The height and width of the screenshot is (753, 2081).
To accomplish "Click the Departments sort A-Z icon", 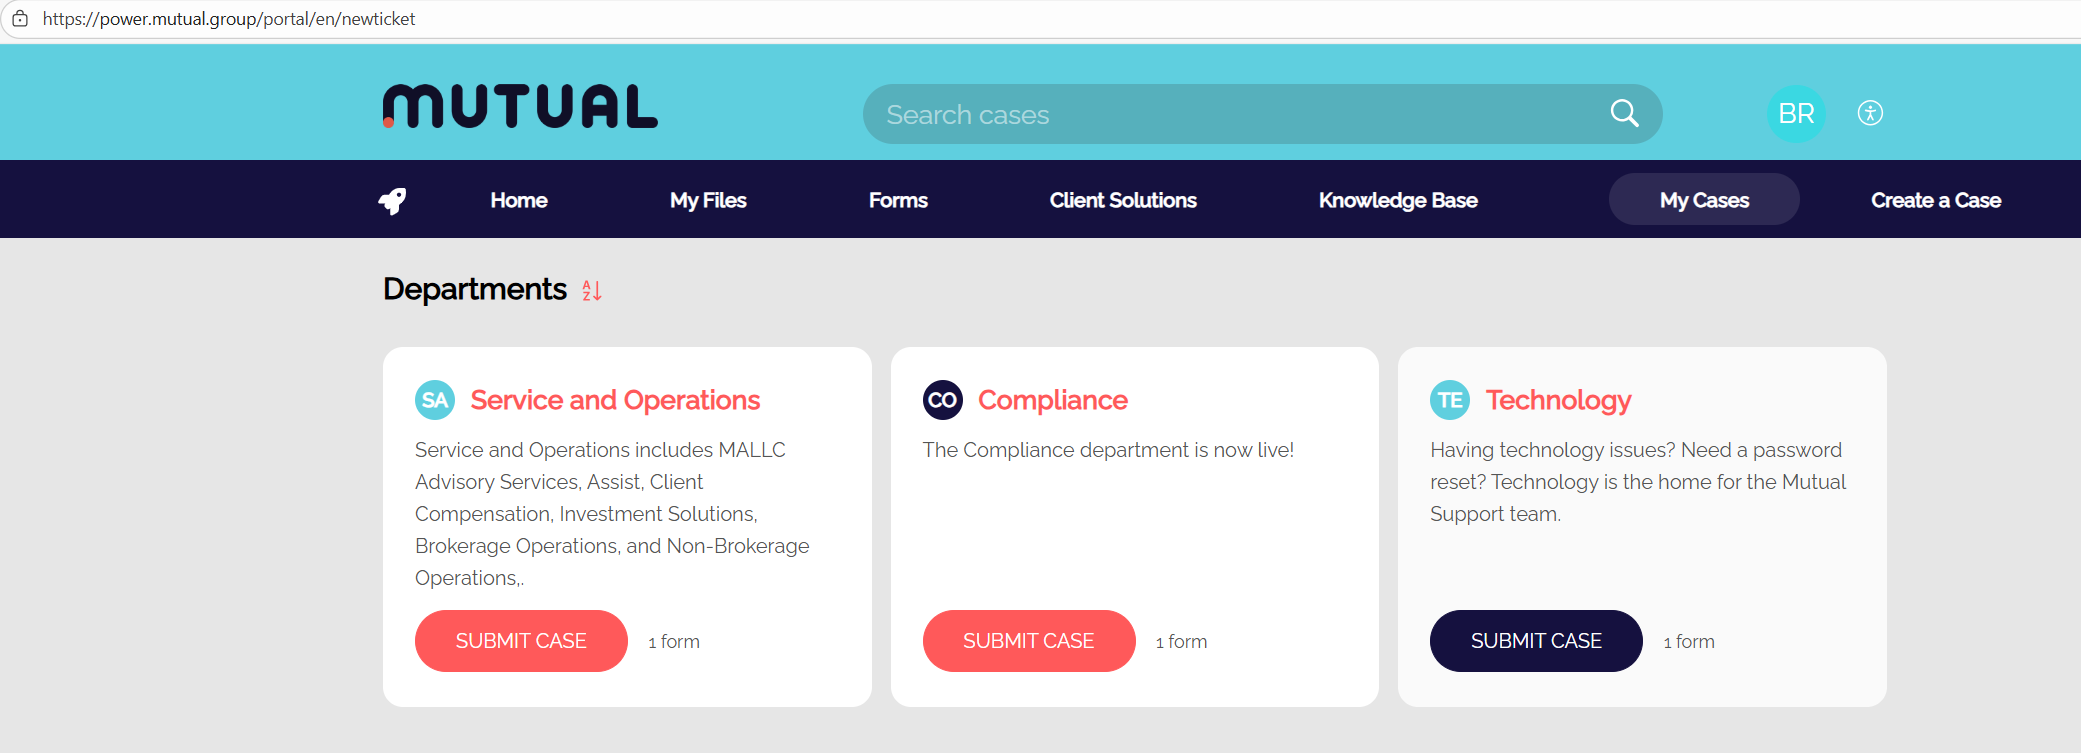I will click(x=592, y=290).
